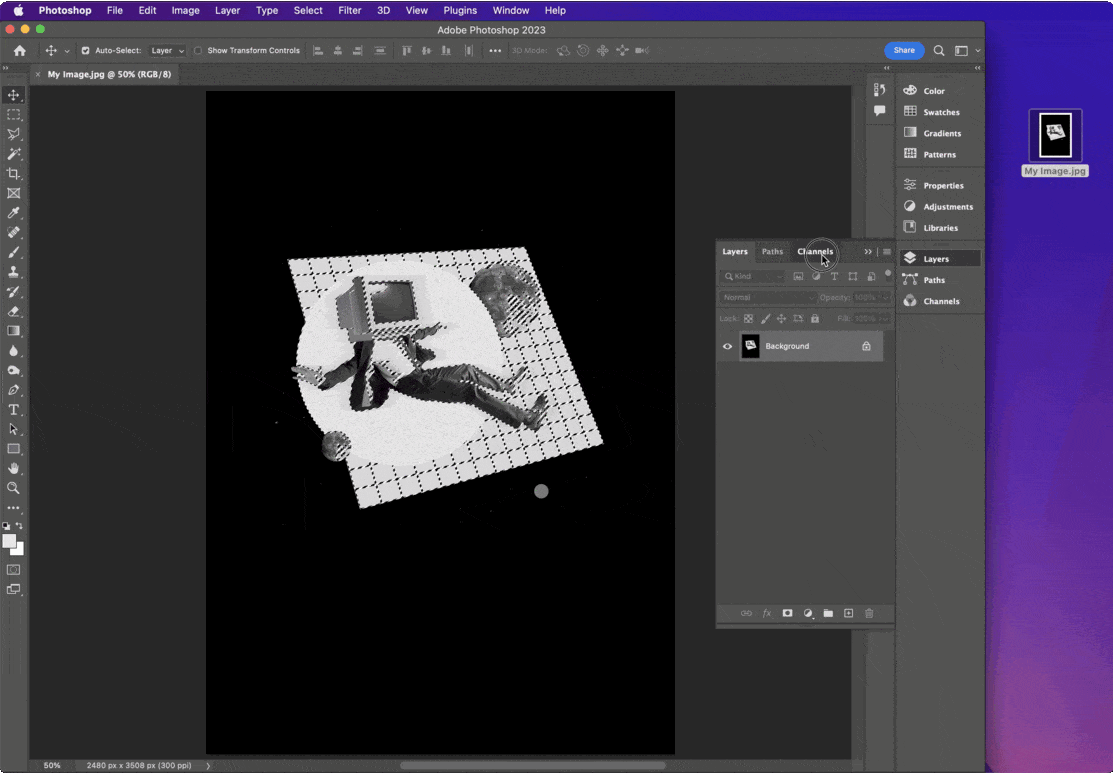Create a new layer icon
1113x773 pixels.
point(848,613)
